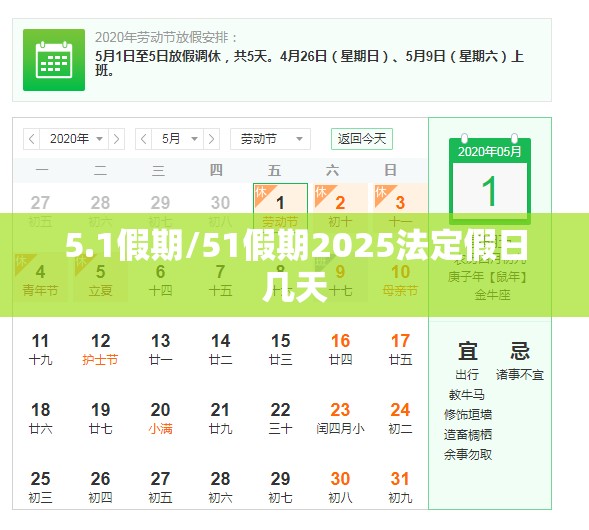Viewport: 589px width, 530px height.
Task: Select date 24 初二
Action: [400, 418]
